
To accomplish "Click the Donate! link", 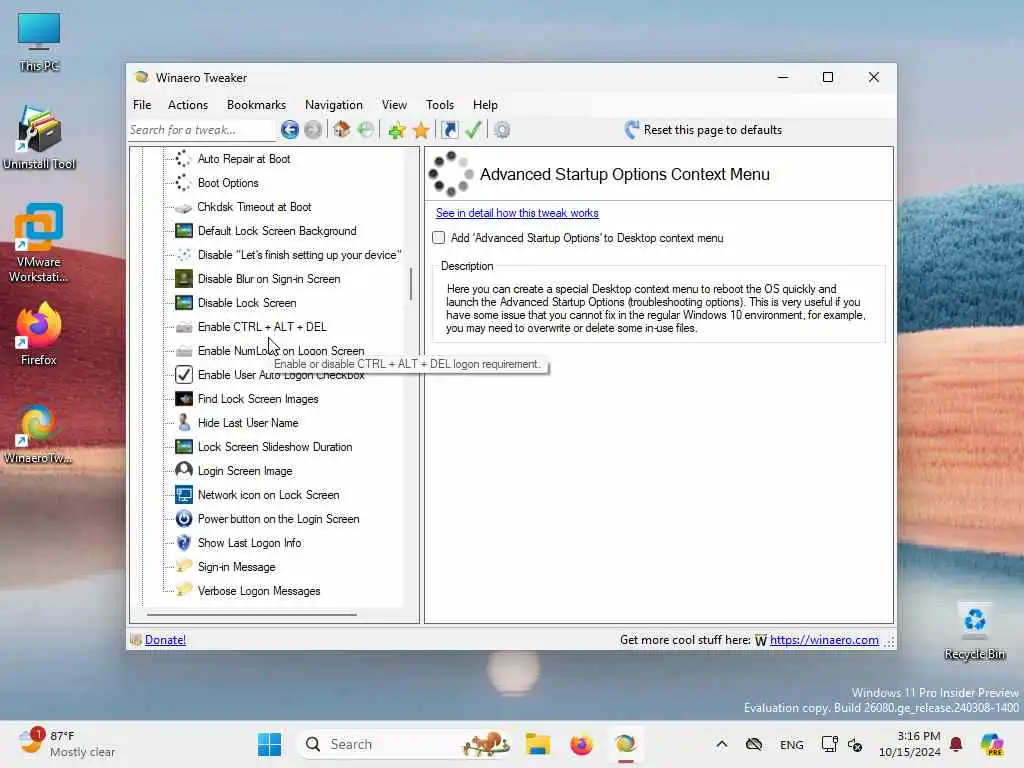I will (165, 640).
